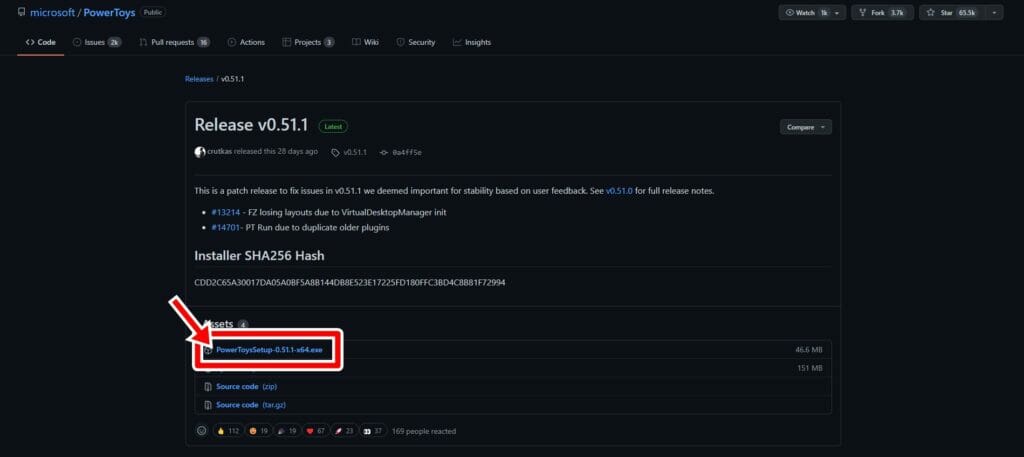This screenshot has width=1024, height=457.
Task: Toggle laugh reaction showing first 19
Action: 260,431
